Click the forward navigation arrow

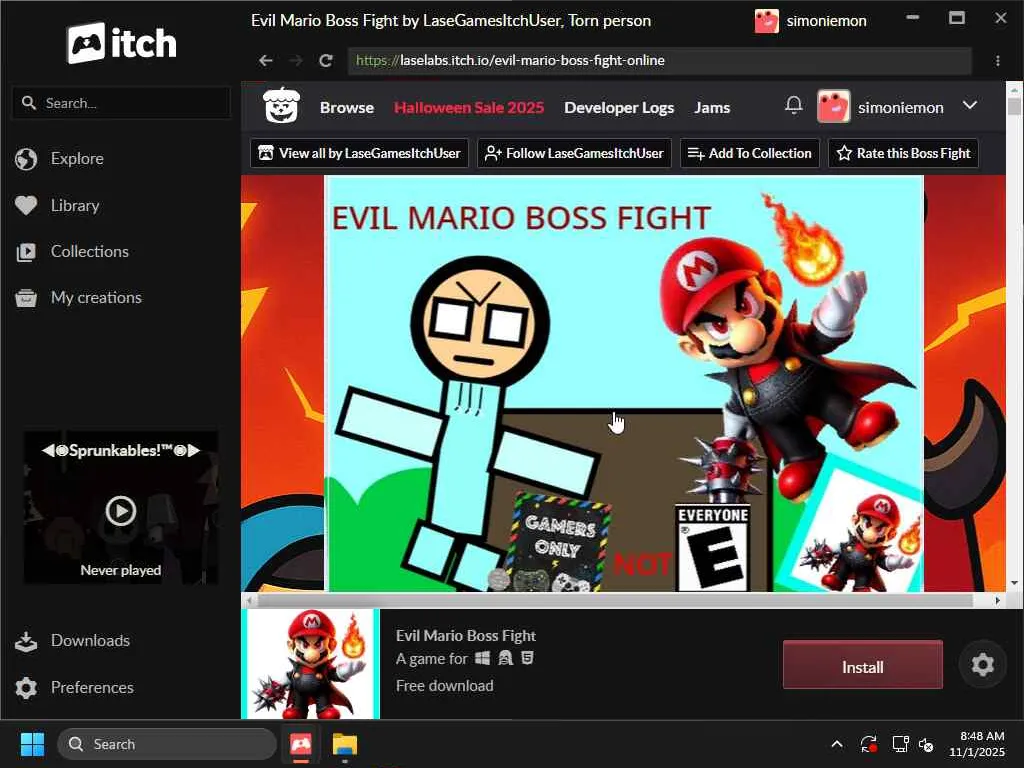[x=296, y=61]
